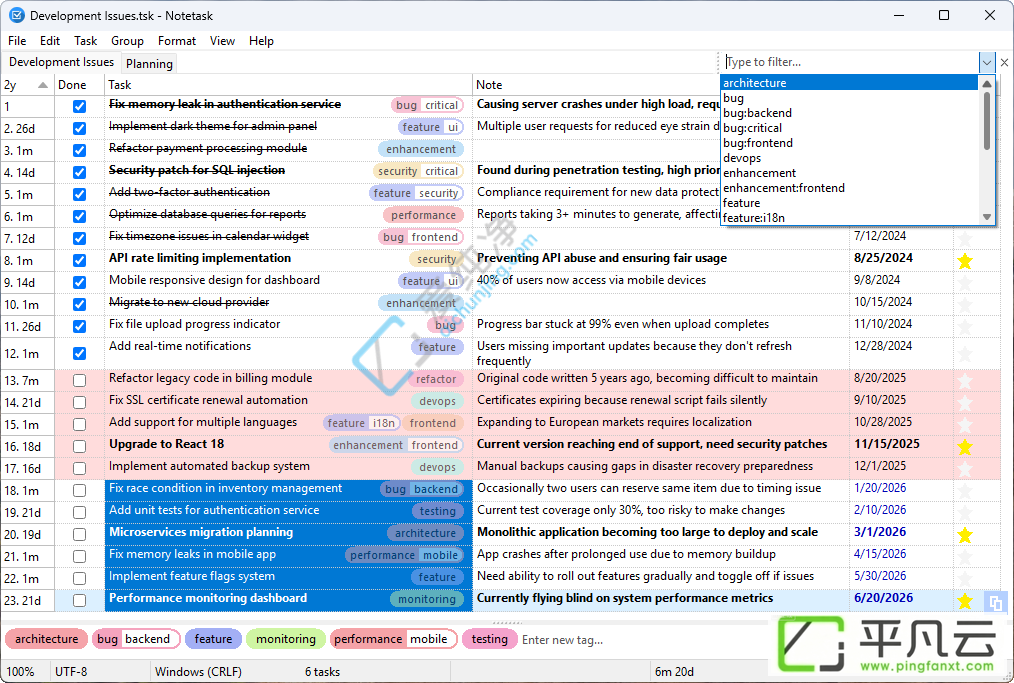This screenshot has height=683, width=1014.
Task: Star the task dated 10/15/2024
Action: (965, 305)
